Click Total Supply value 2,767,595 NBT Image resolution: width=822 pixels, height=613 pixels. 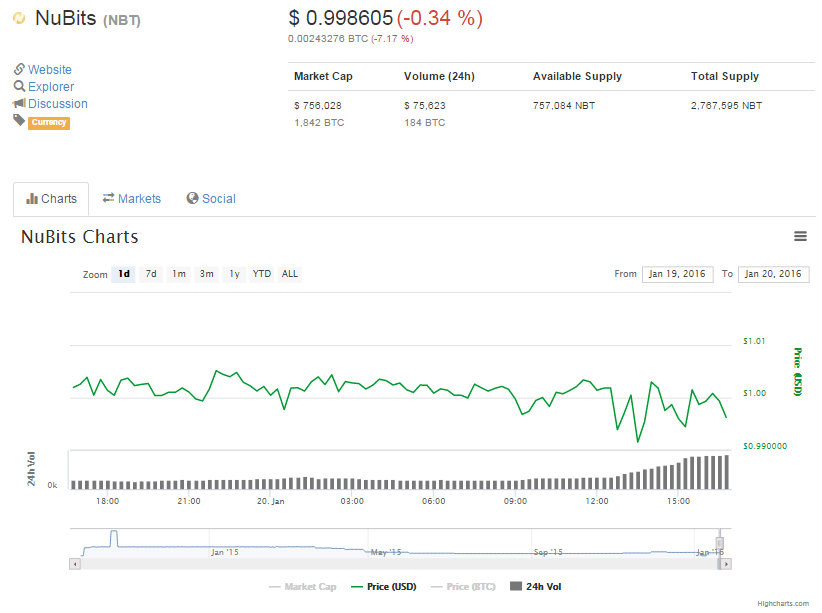click(x=727, y=105)
